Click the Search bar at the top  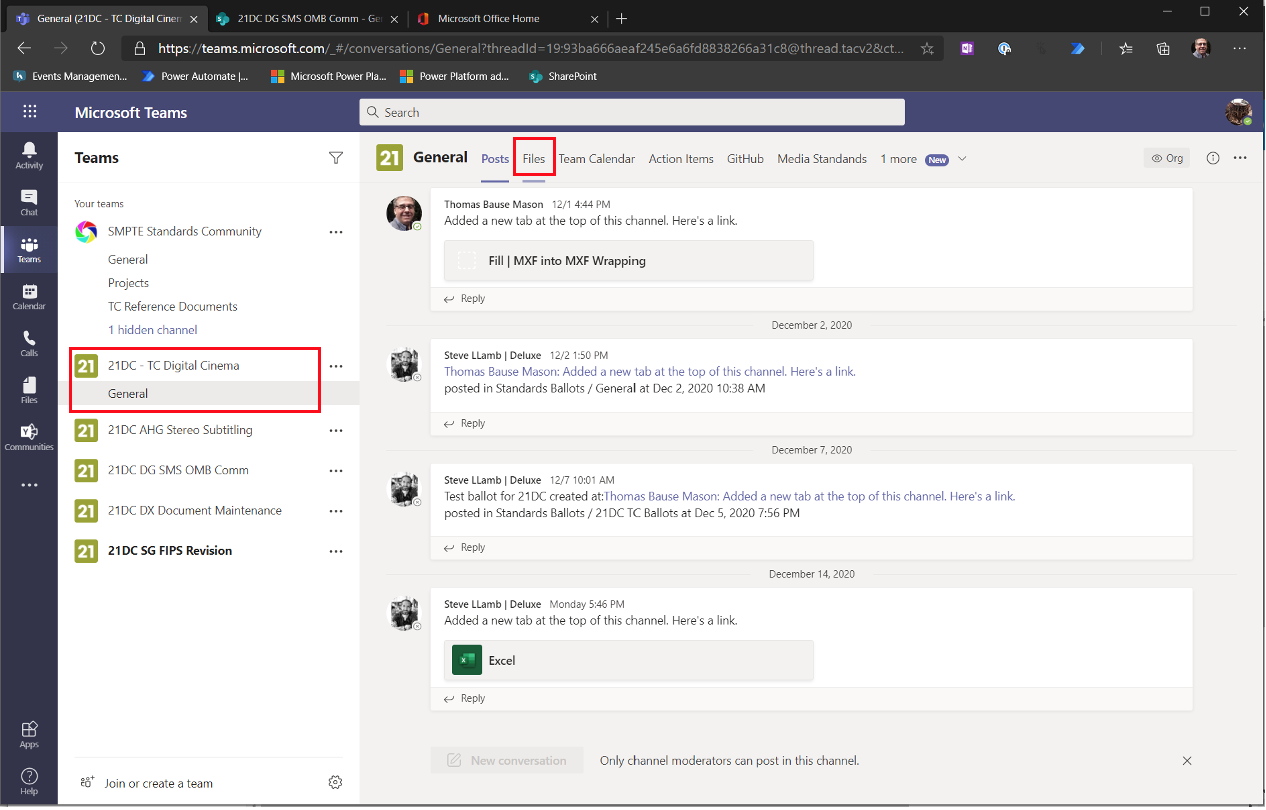(x=632, y=112)
